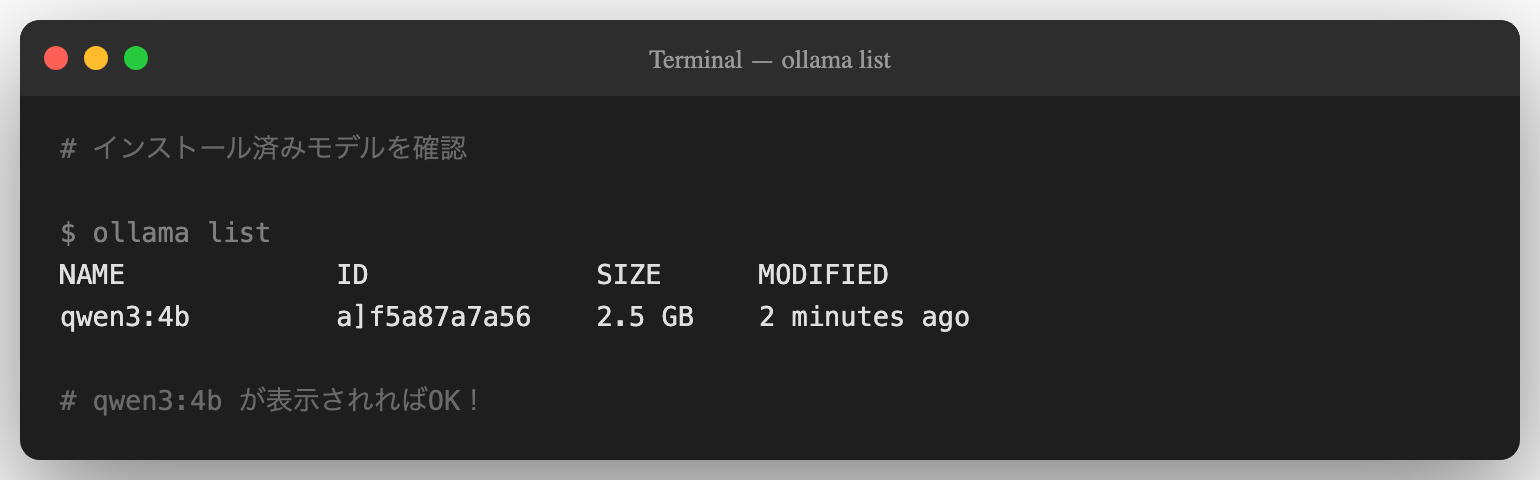Image resolution: width=1540 pixels, height=480 pixels.
Task: Click the hash symbol starting the top comment
Action: tap(68, 150)
